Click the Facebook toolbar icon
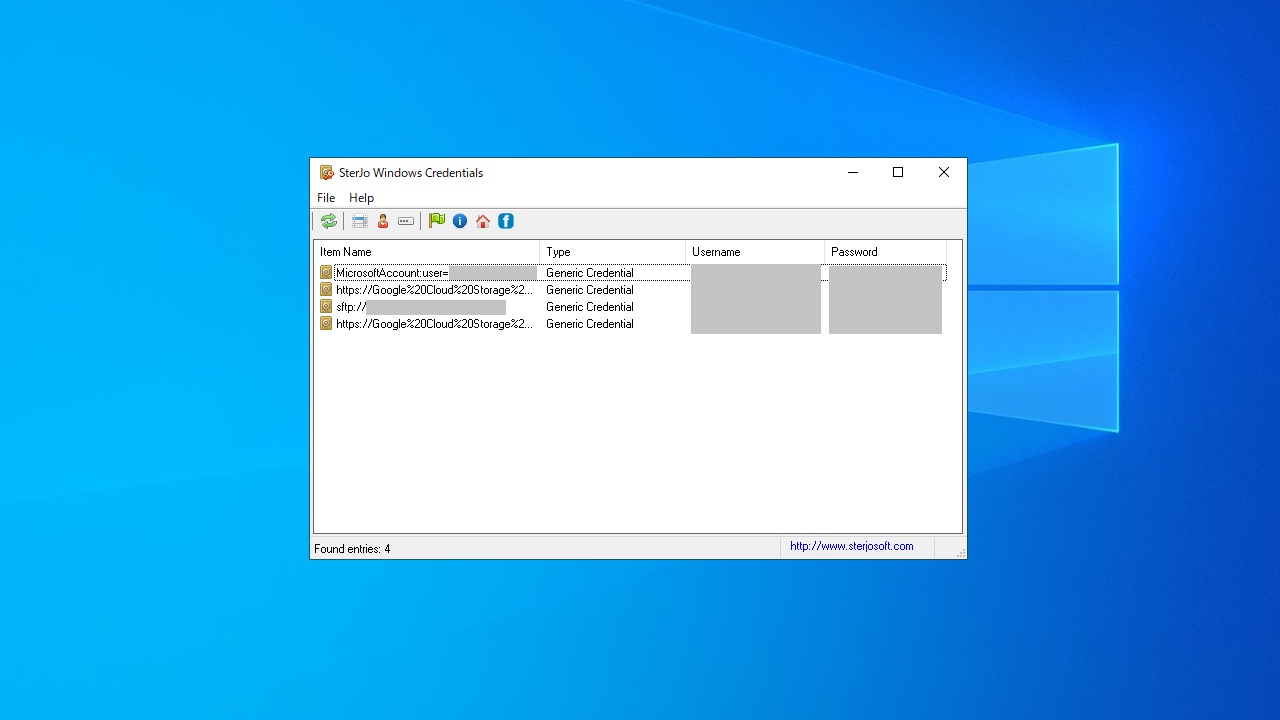This screenshot has width=1280, height=720. pyautogui.click(x=506, y=221)
